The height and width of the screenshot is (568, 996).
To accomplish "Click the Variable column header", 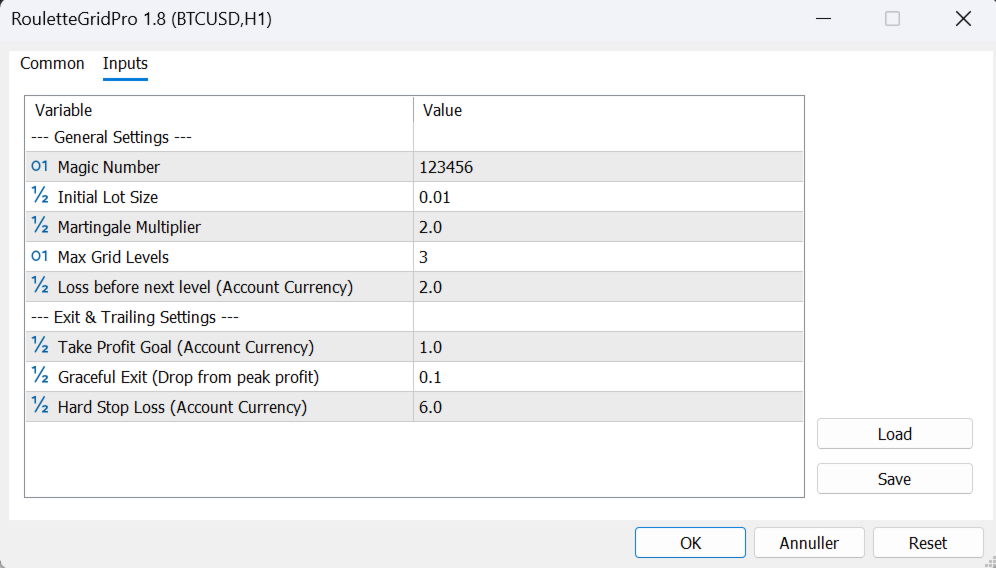I will point(63,110).
